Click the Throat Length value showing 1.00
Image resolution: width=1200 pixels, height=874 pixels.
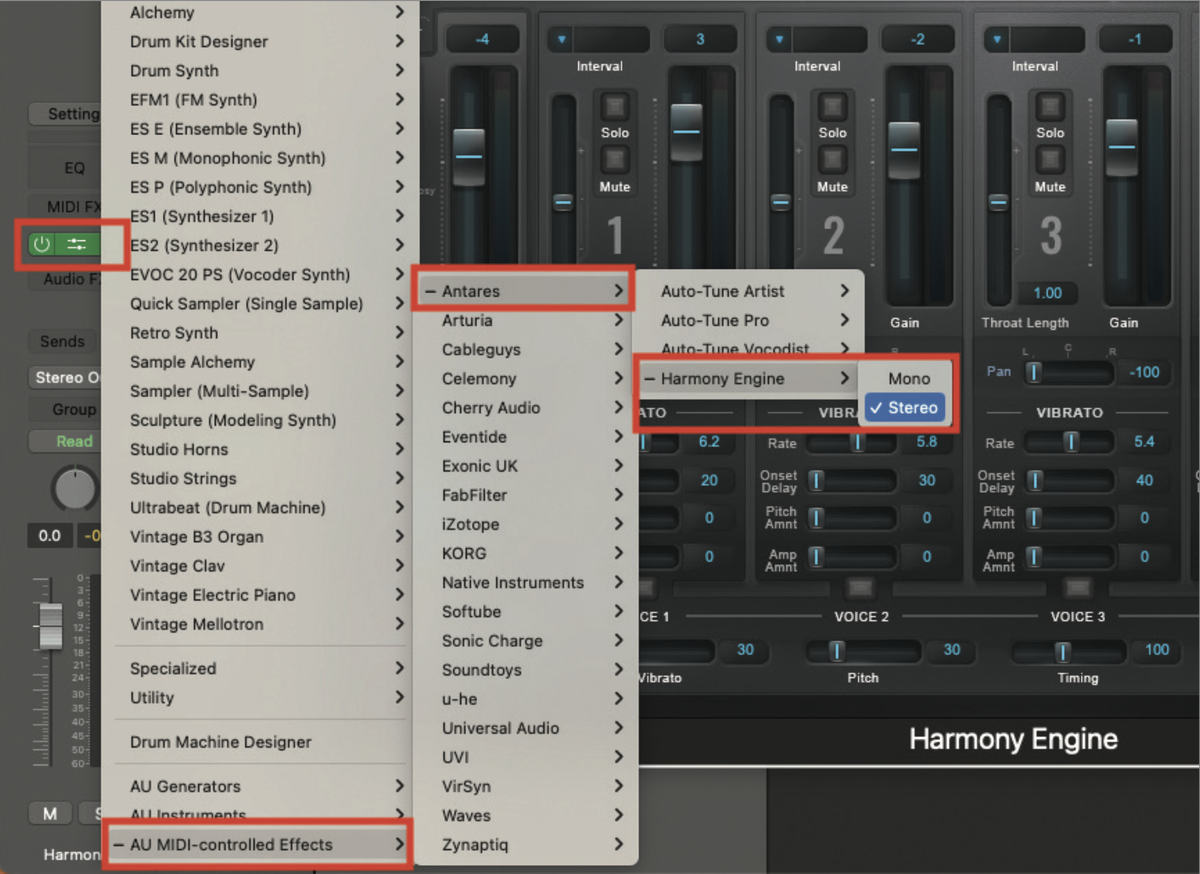[x=1048, y=293]
